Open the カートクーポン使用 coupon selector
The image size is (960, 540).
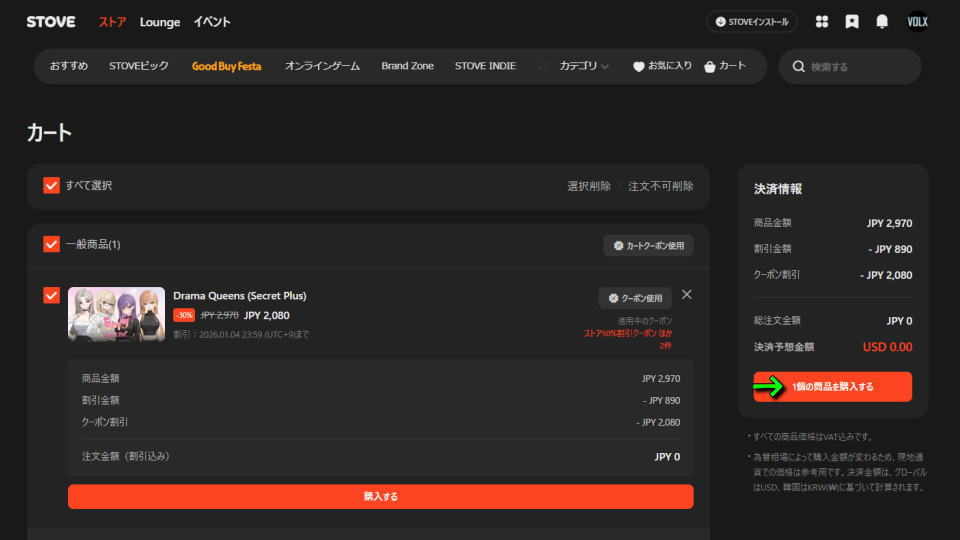coord(648,245)
